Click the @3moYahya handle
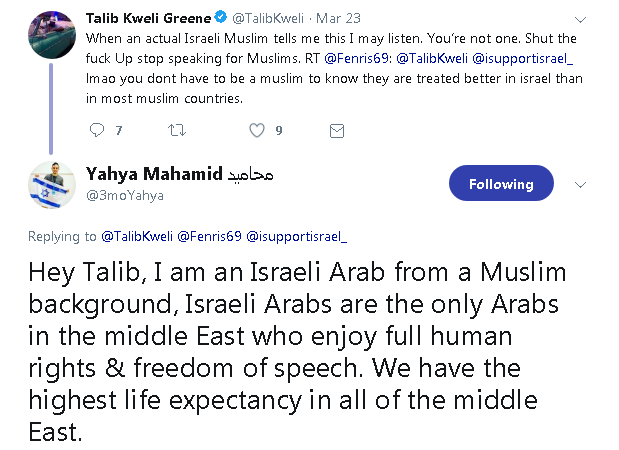The width and height of the screenshot is (619, 450). click(126, 195)
